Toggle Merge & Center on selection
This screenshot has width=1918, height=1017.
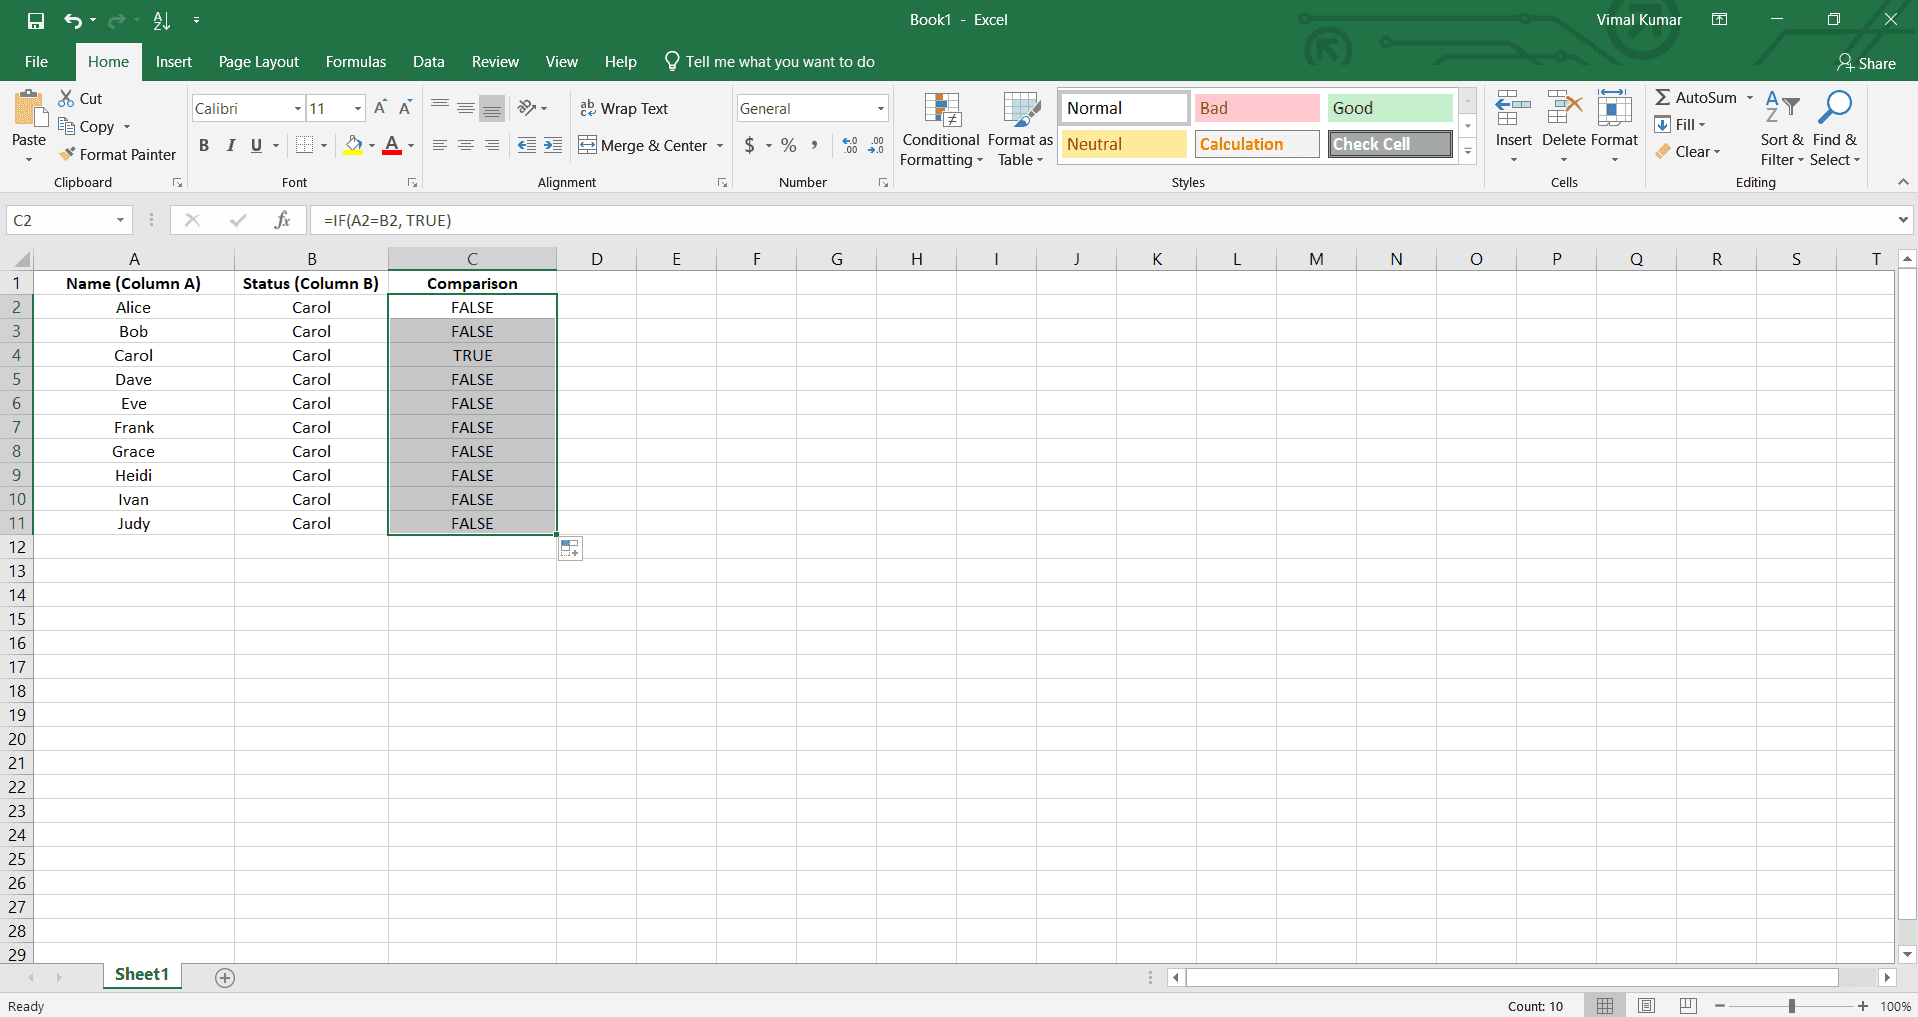[x=643, y=145]
